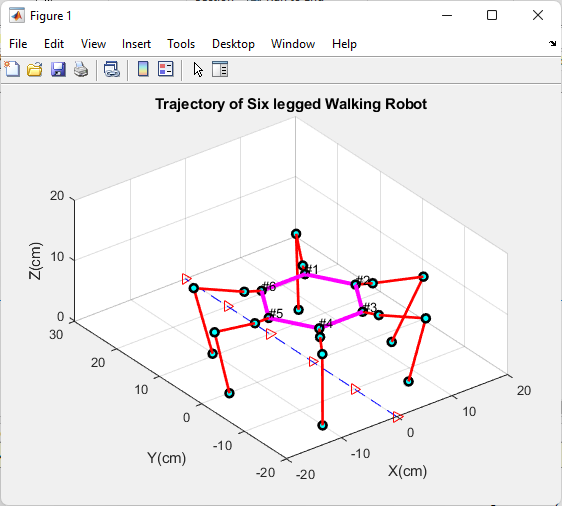Click the dock figure arrow in the menu bar
Screen dimensions: 562x506
pos(552,43)
